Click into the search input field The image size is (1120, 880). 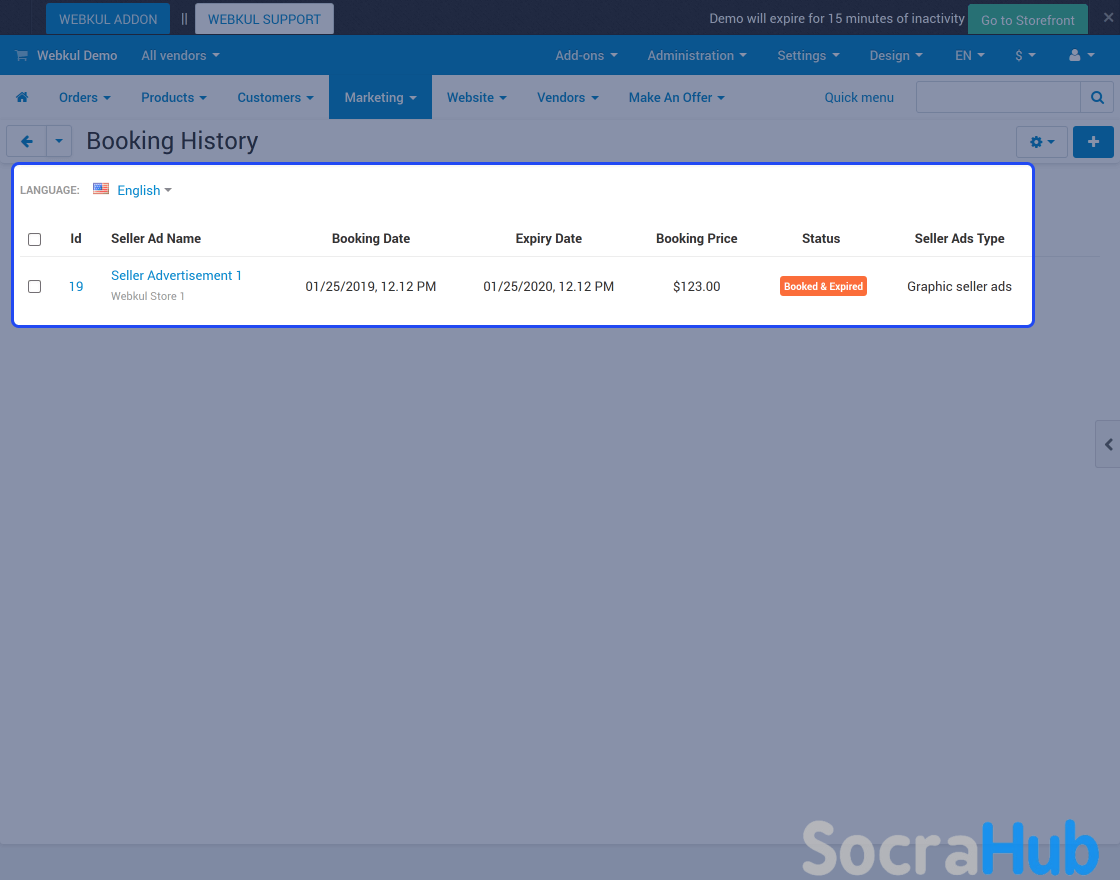(998, 97)
